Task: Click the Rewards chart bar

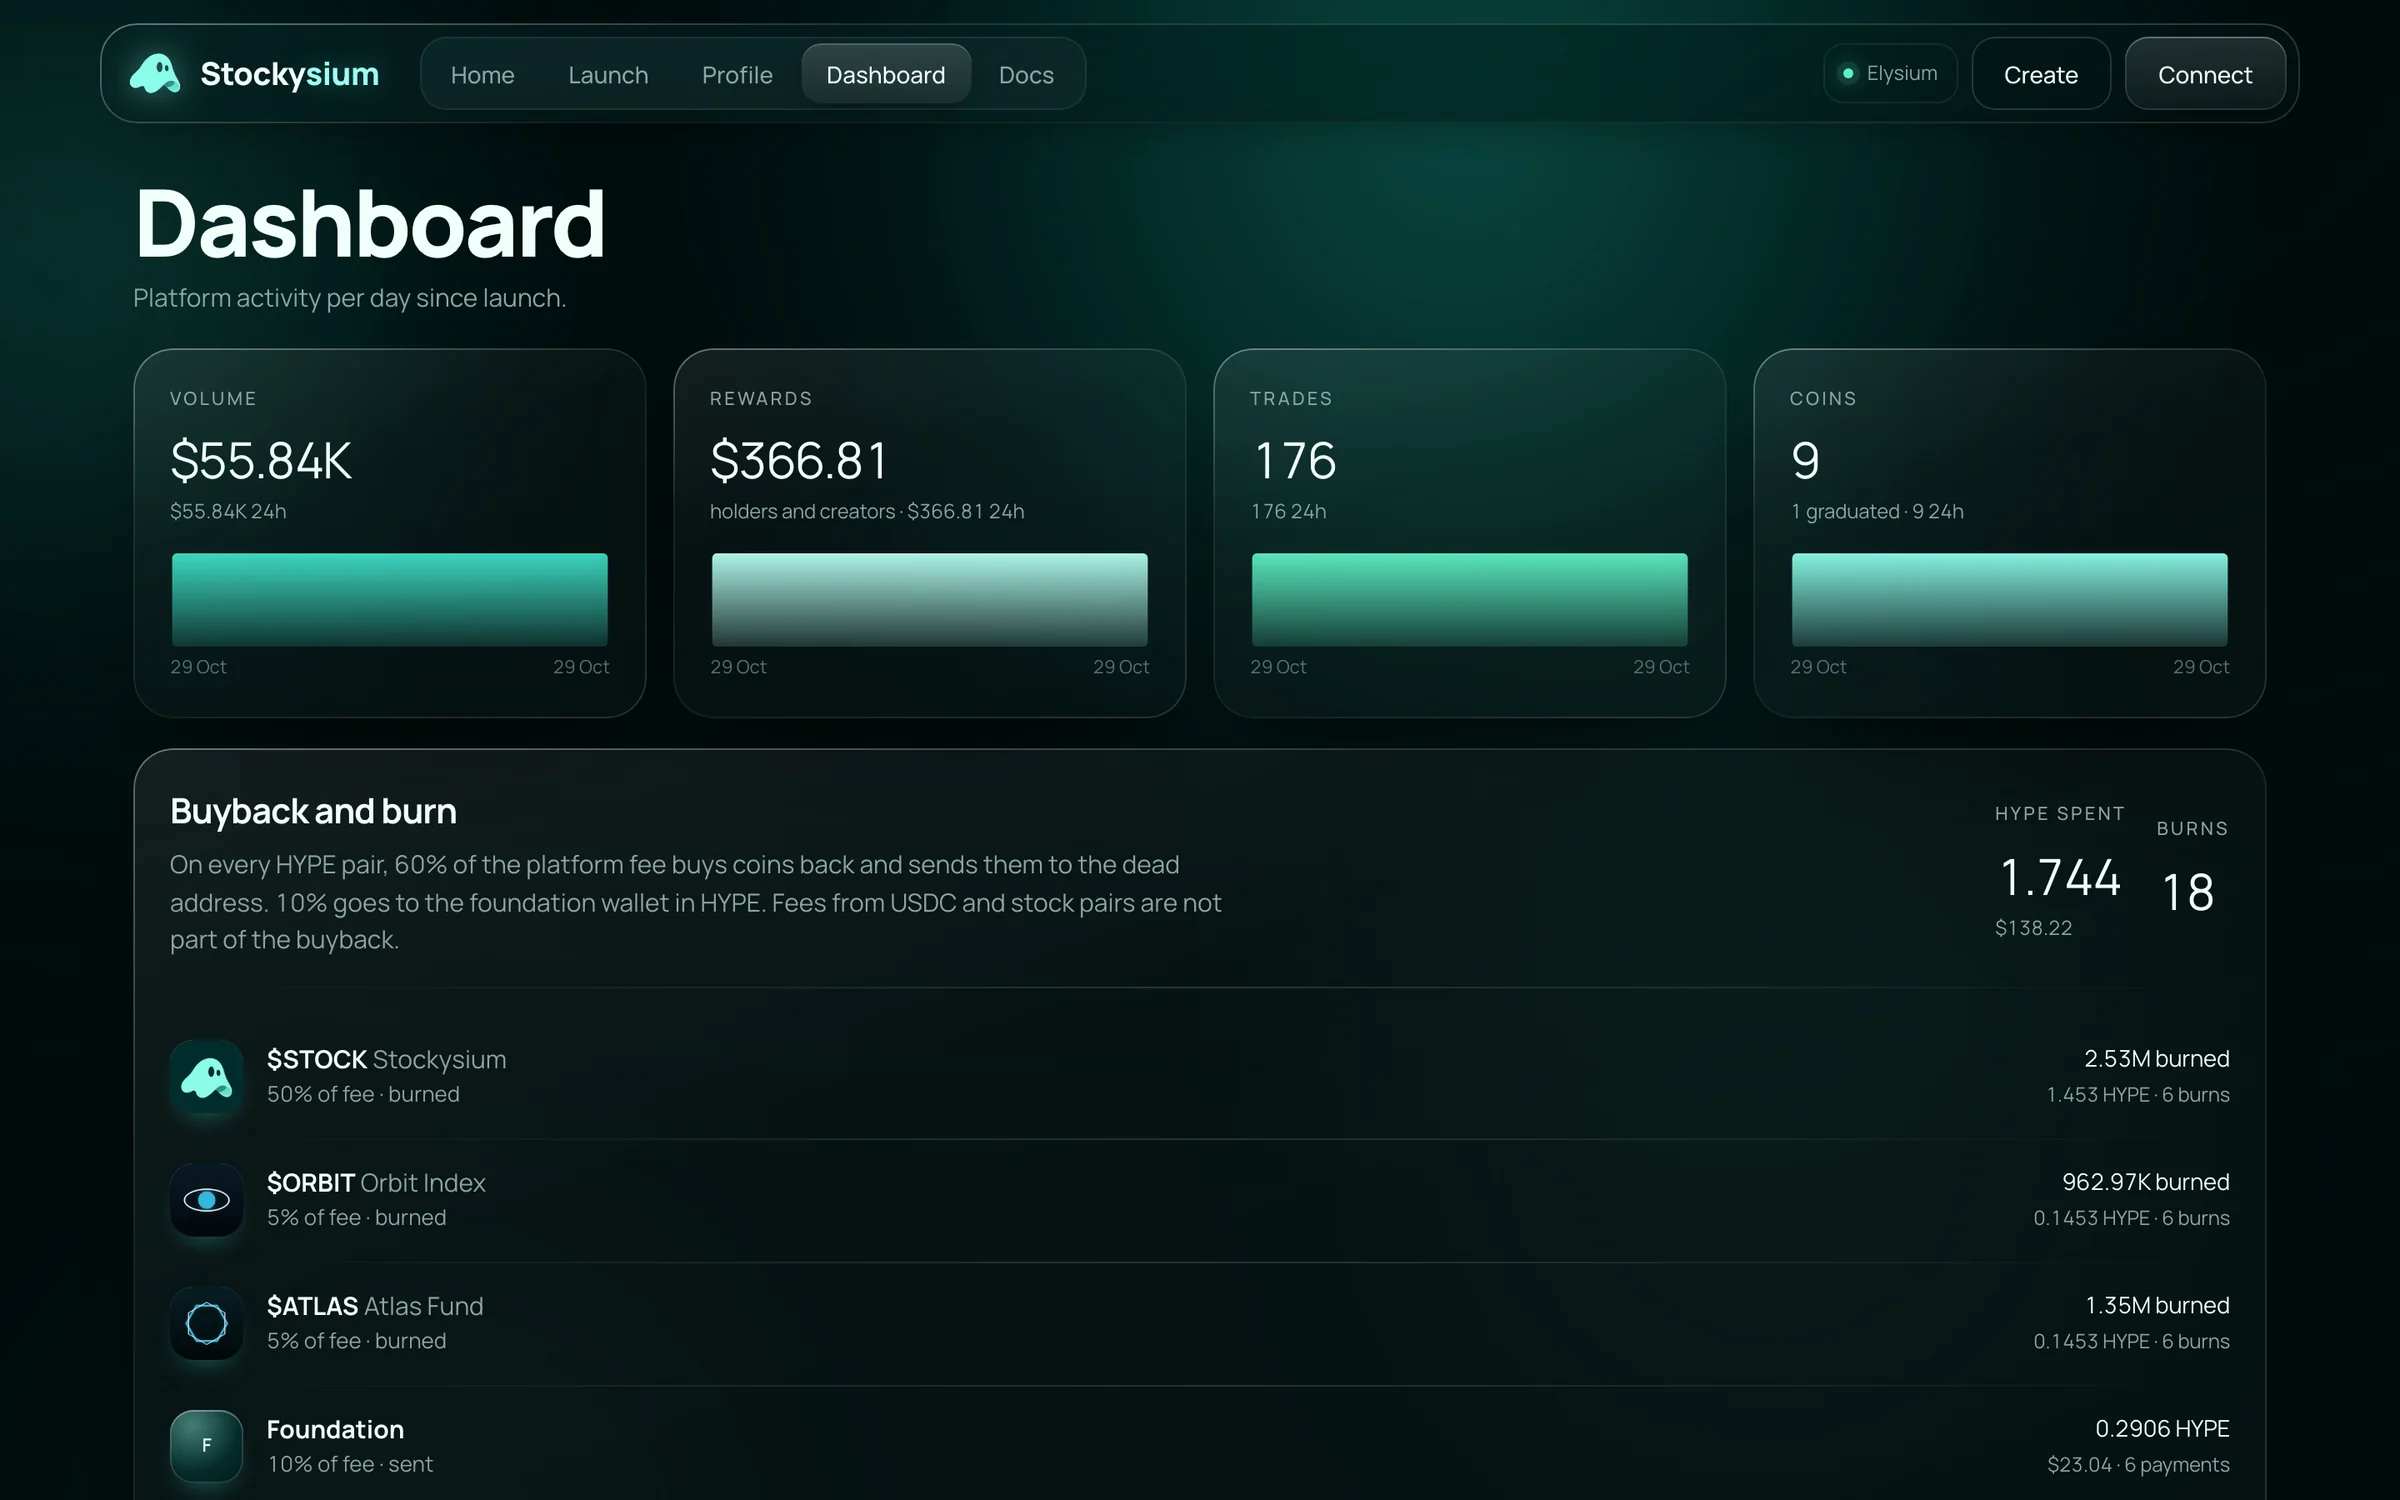Action: (x=930, y=600)
